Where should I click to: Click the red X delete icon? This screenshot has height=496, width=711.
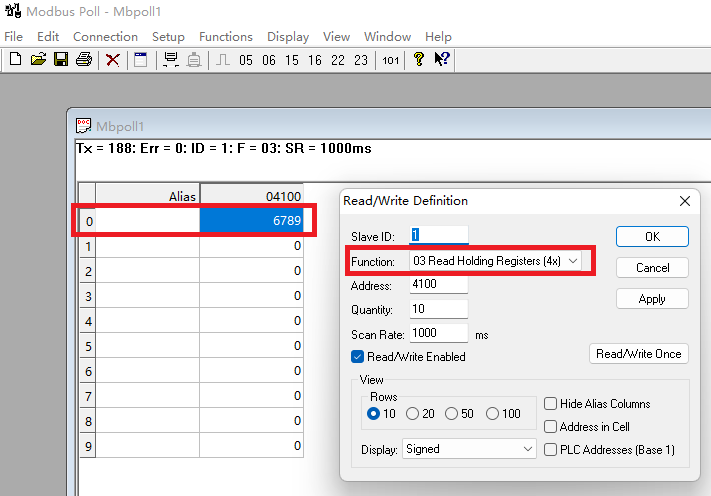click(112, 60)
